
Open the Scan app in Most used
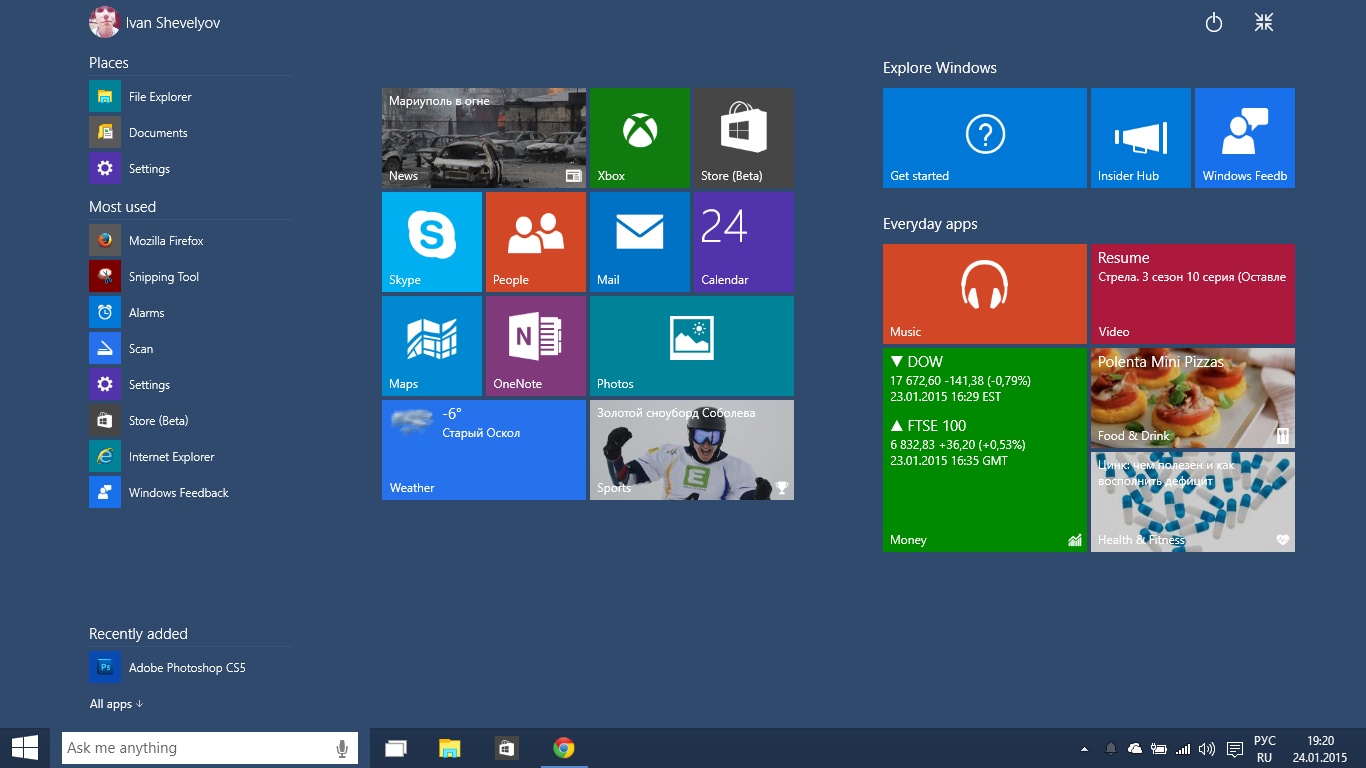coord(191,349)
